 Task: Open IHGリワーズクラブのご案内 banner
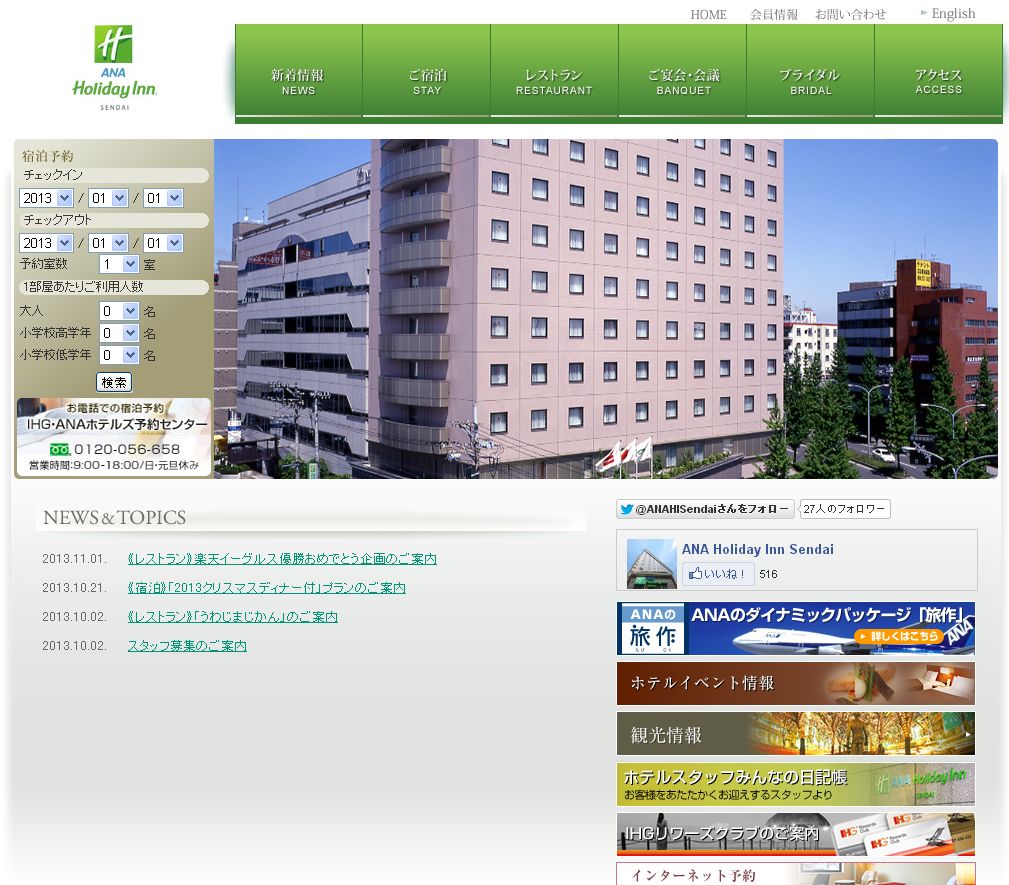(x=795, y=834)
